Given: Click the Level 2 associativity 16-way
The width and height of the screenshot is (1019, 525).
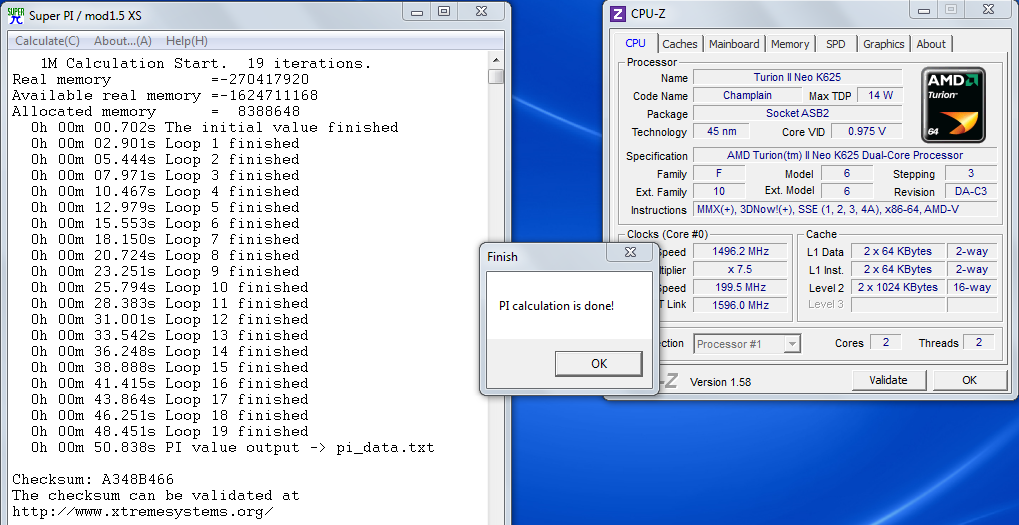Looking at the screenshot, I should click(x=972, y=287).
